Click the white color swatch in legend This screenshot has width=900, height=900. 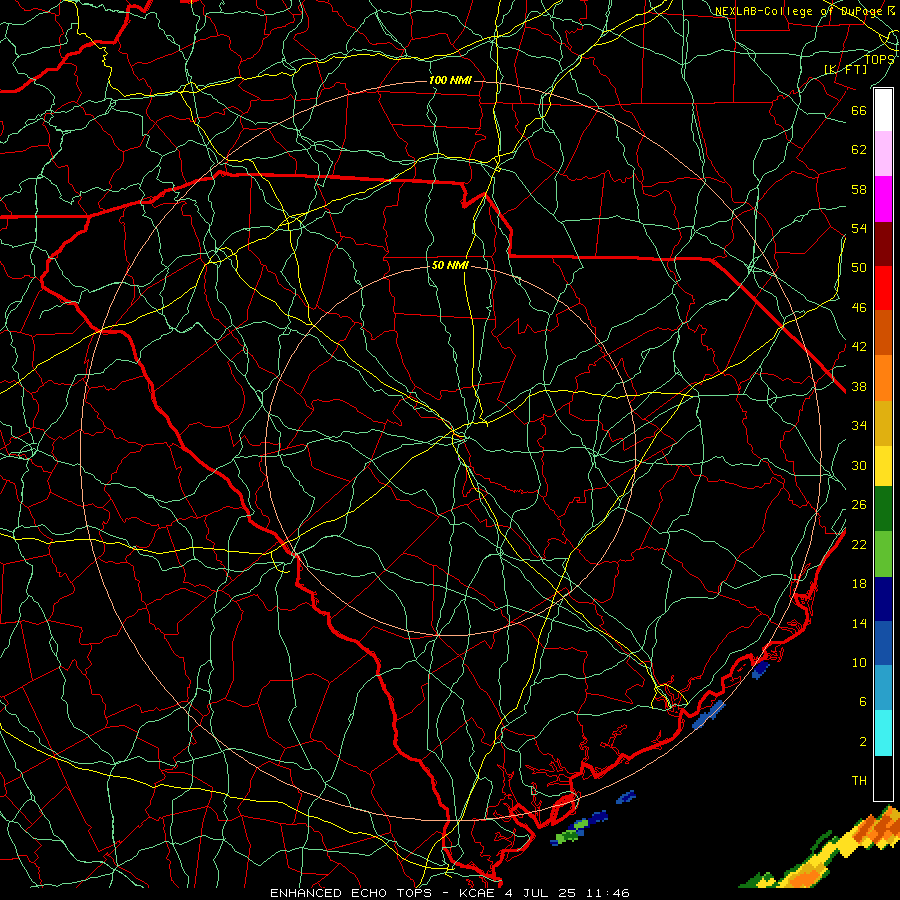point(883,110)
